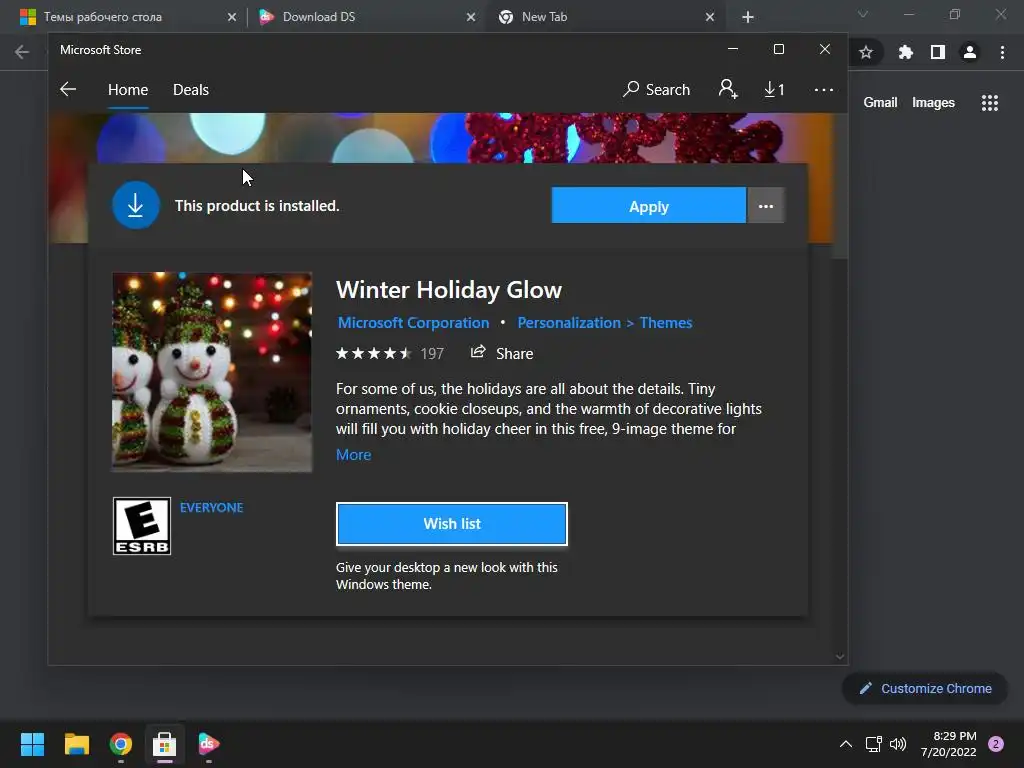Open the Personalization > Themes category link
This screenshot has height=768, width=1024.
point(605,323)
